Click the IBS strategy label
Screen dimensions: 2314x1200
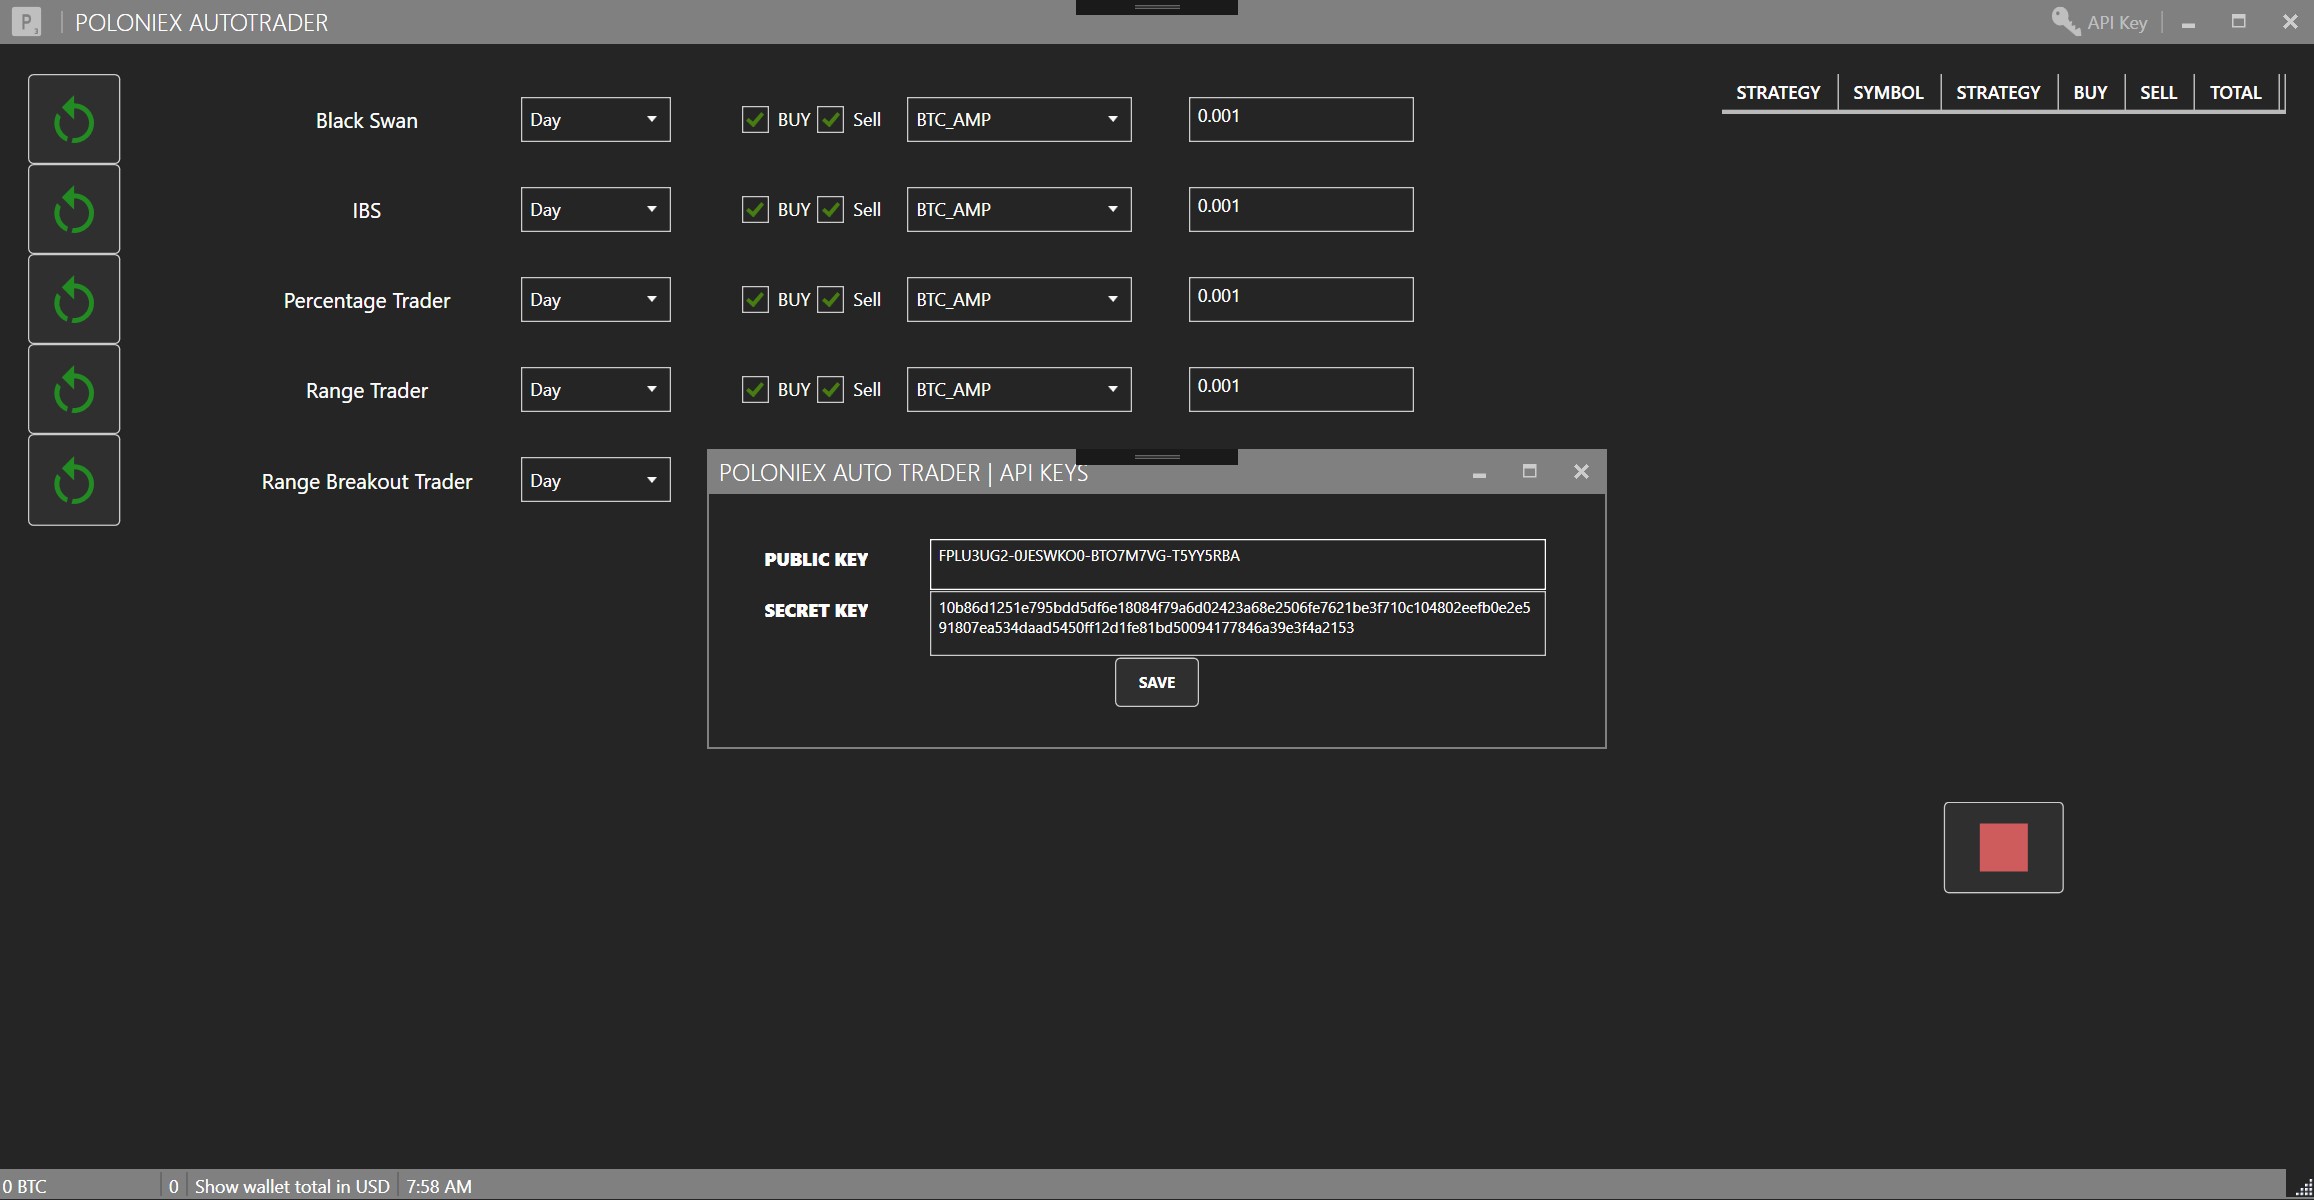pos(366,210)
